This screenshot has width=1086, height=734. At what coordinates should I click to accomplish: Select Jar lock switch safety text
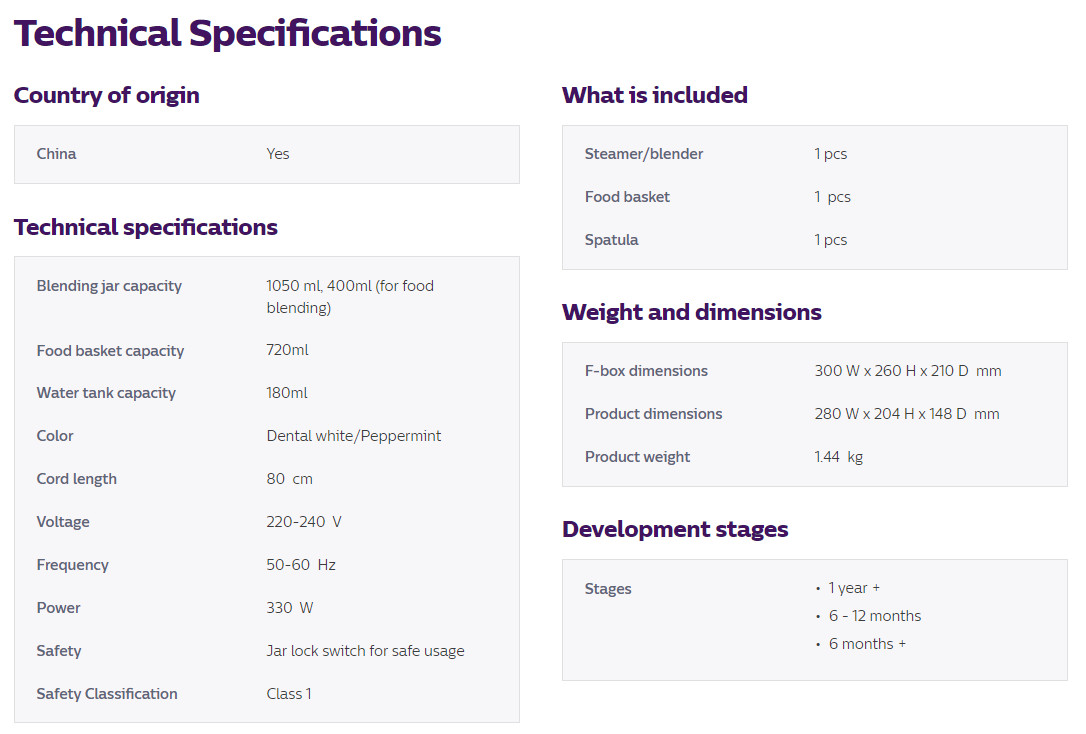point(365,651)
